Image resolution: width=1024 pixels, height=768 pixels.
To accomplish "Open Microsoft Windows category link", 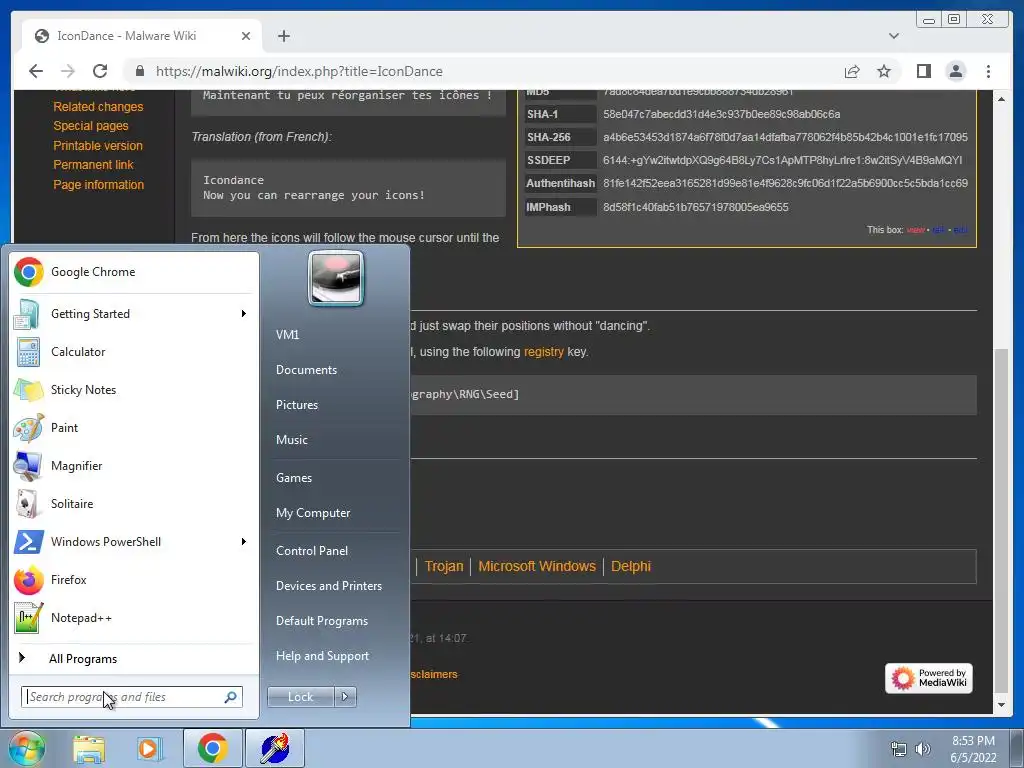I will 537,566.
